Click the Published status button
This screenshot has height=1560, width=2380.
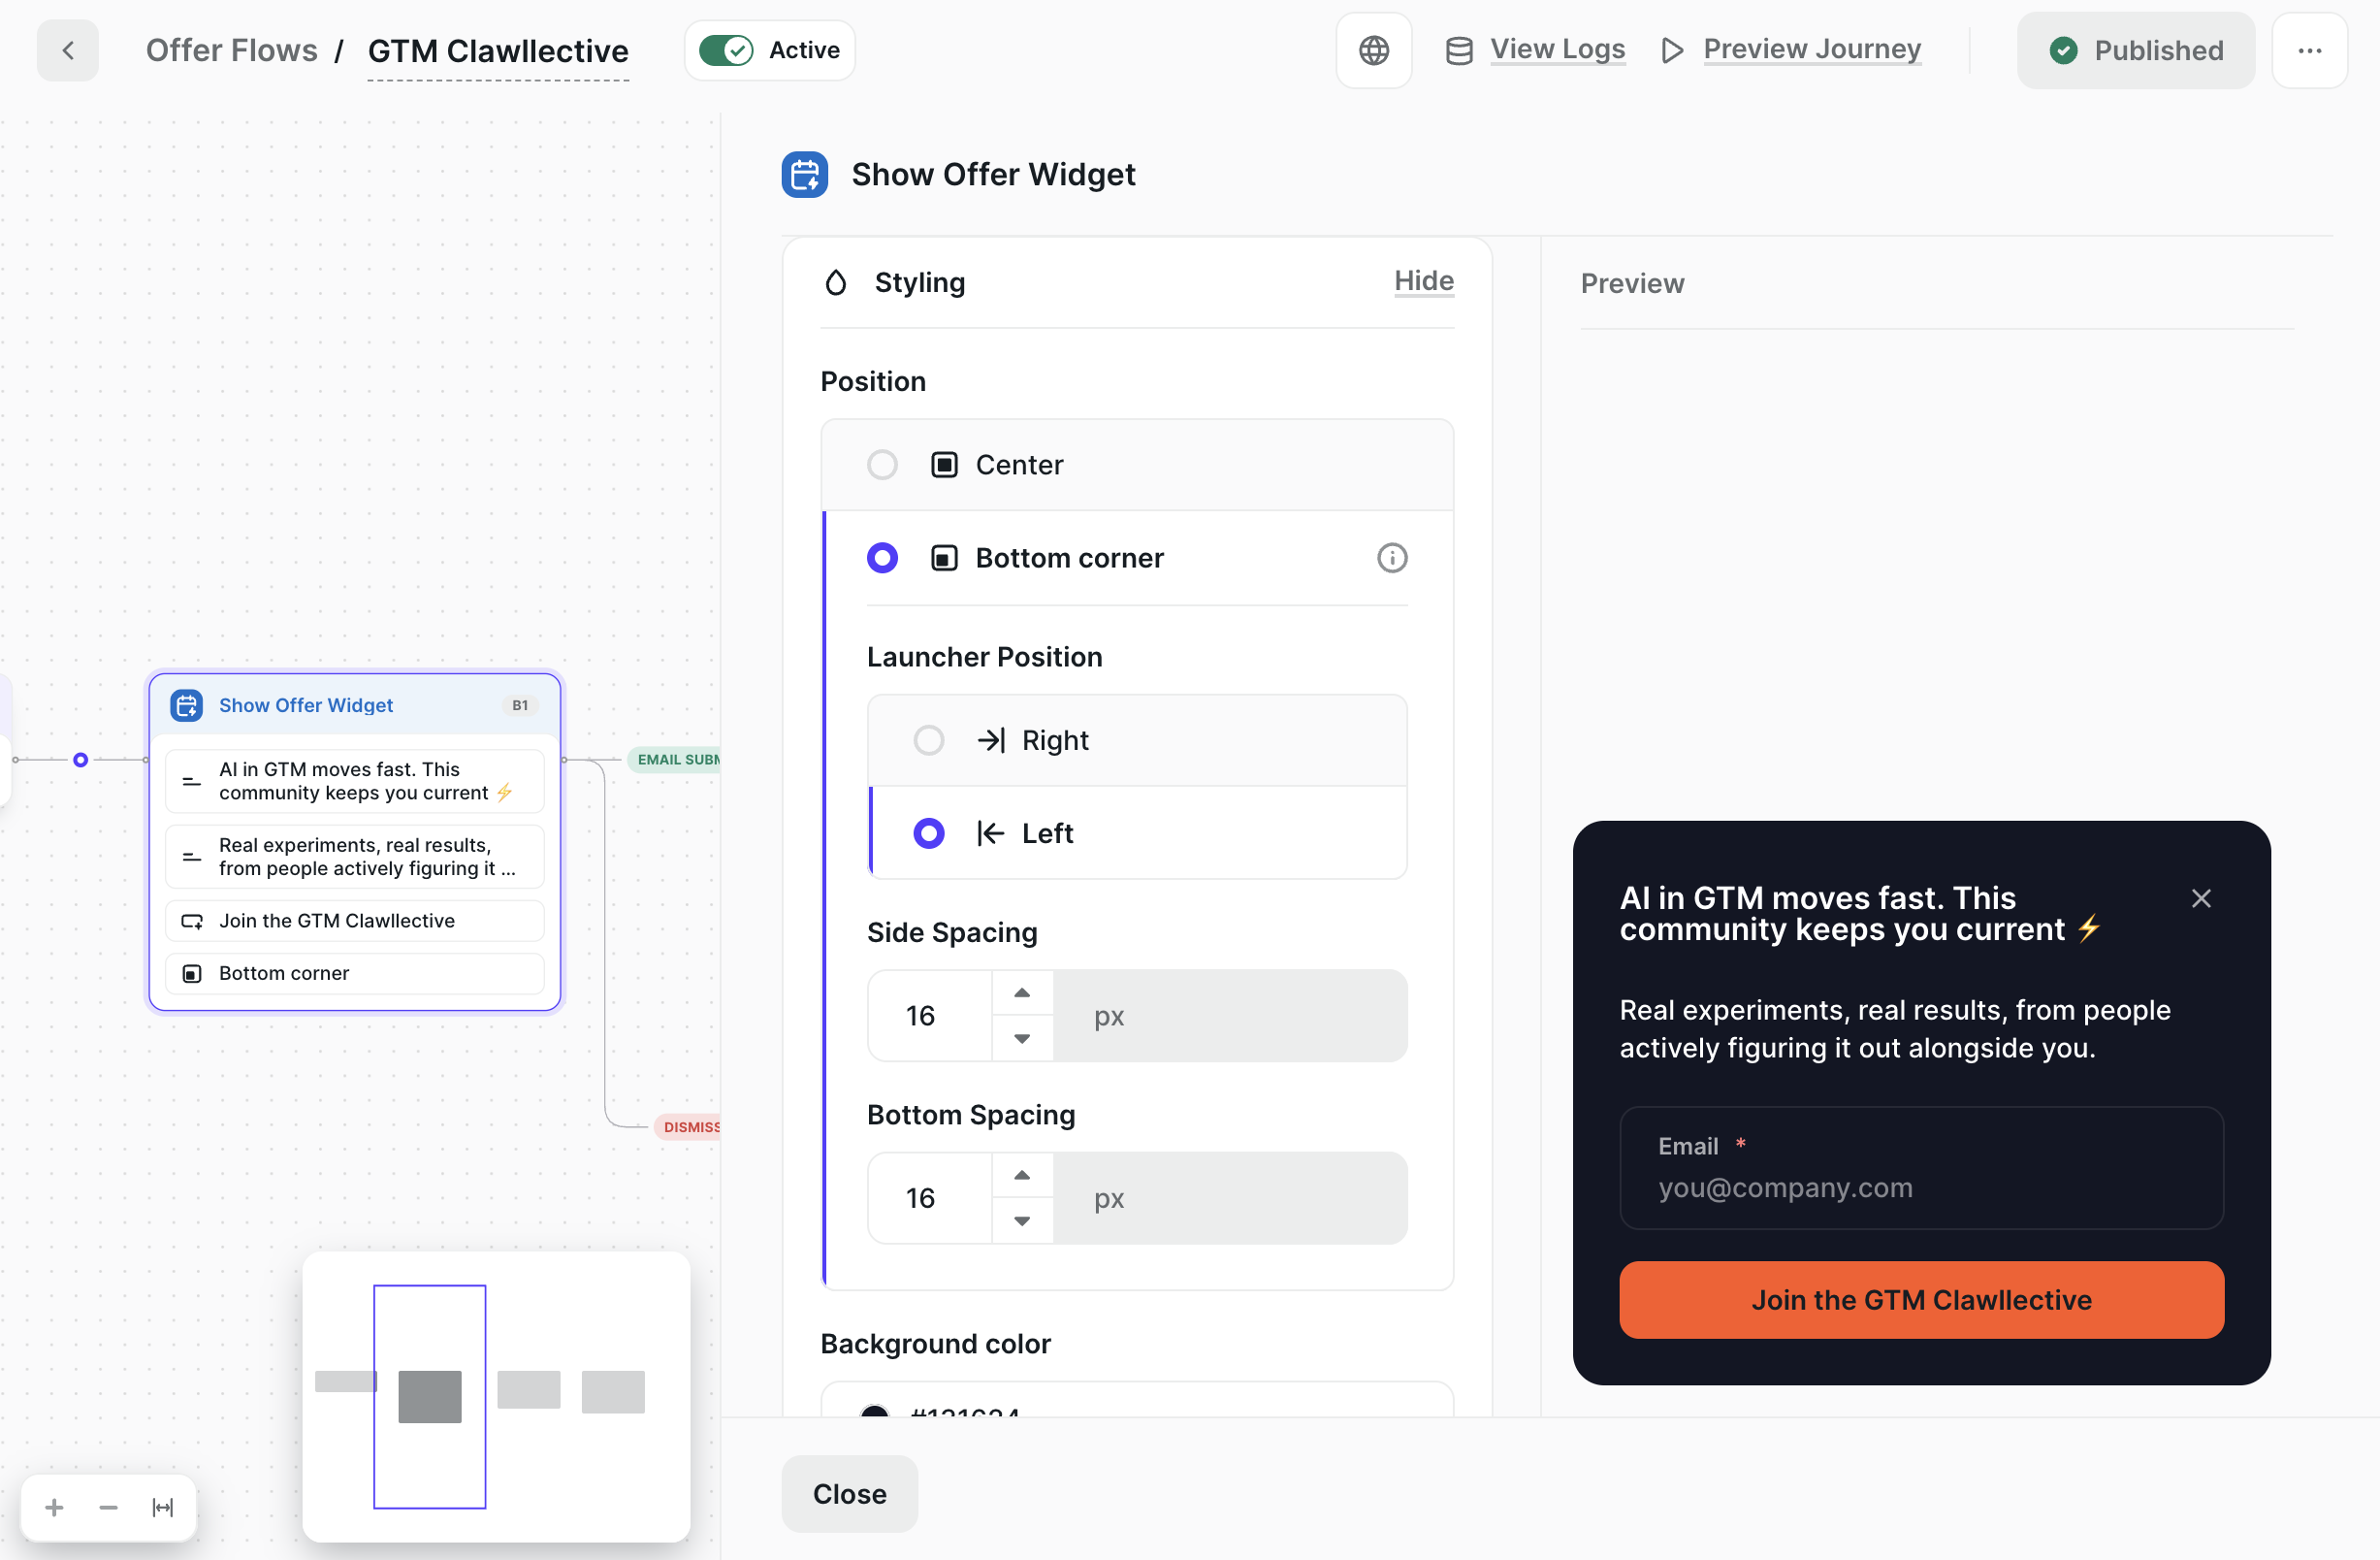tap(2135, 50)
